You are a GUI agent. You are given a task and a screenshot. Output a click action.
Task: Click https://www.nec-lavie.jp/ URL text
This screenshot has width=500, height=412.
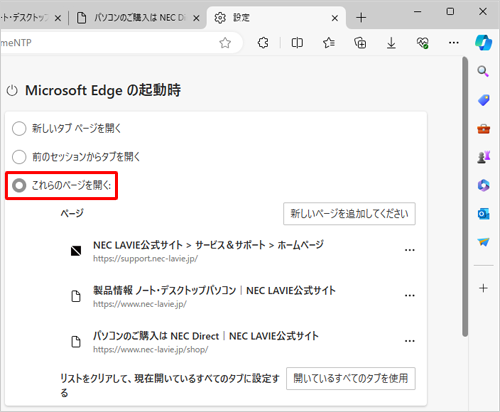pyautogui.click(x=140, y=304)
